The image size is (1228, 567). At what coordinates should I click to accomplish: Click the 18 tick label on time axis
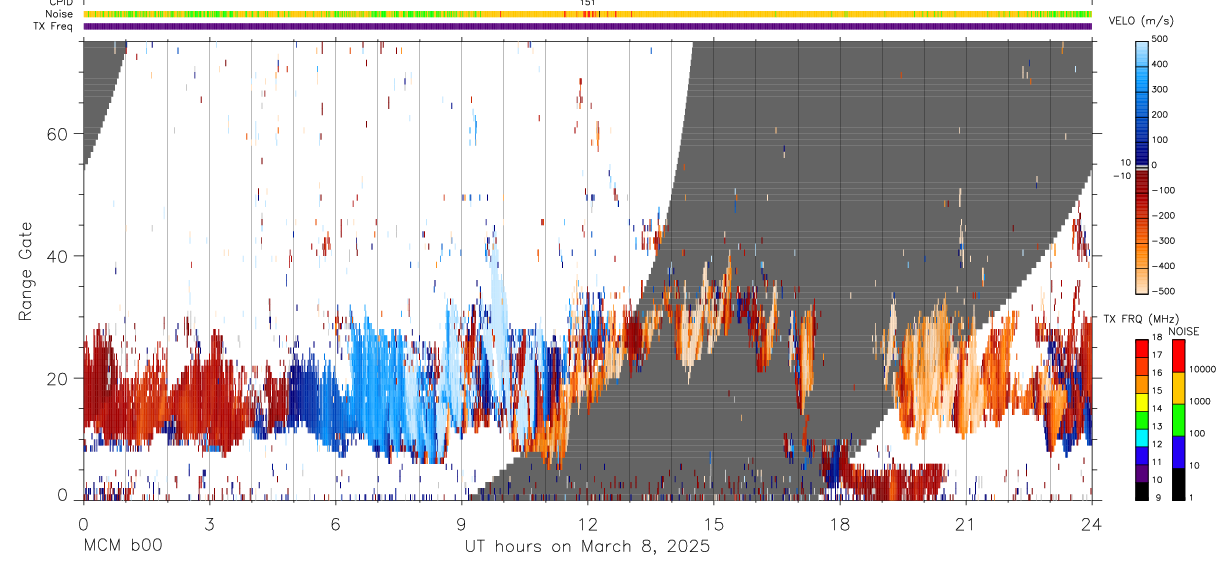click(x=839, y=523)
